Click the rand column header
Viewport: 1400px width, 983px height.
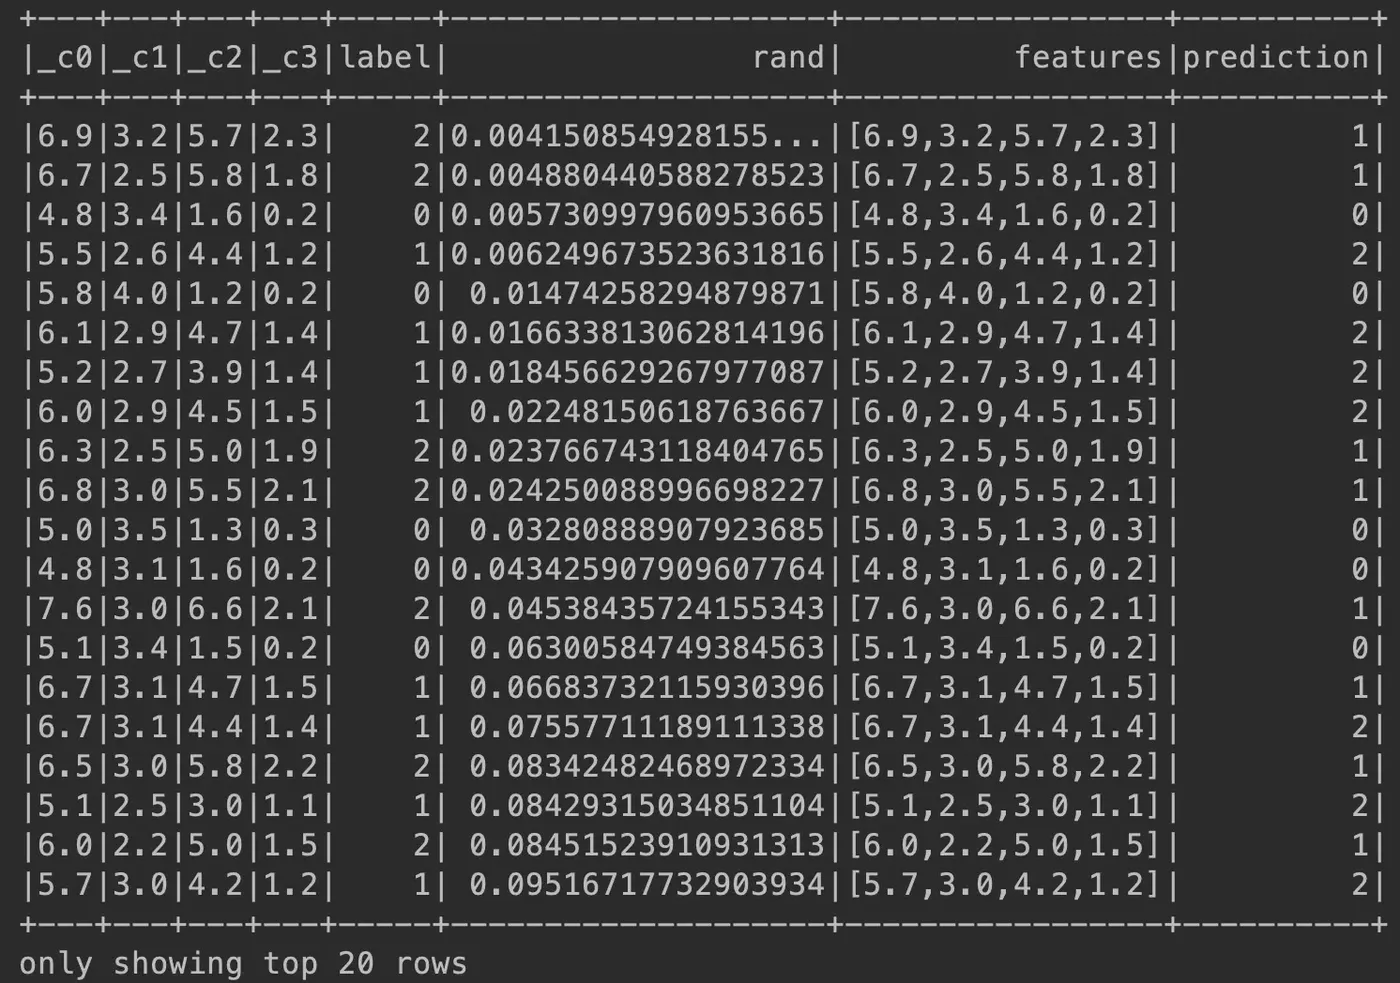click(x=788, y=58)
